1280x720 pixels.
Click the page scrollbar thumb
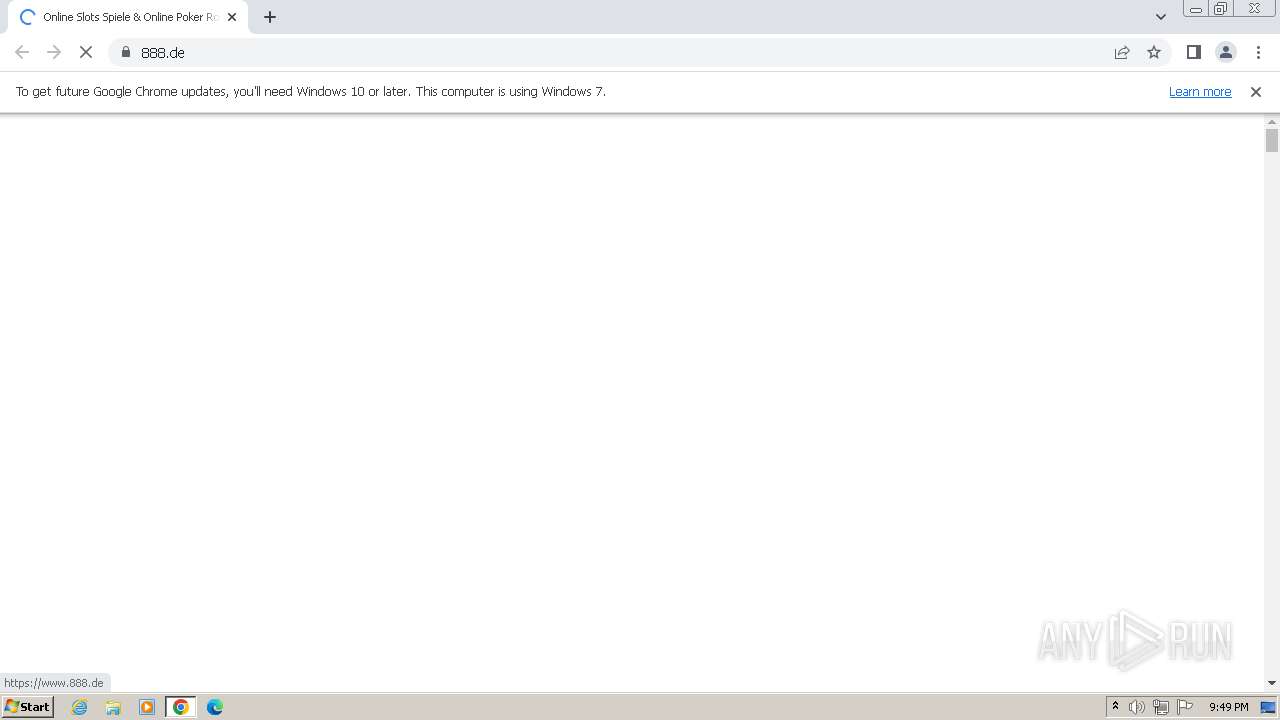click(x=1272, y=140)
